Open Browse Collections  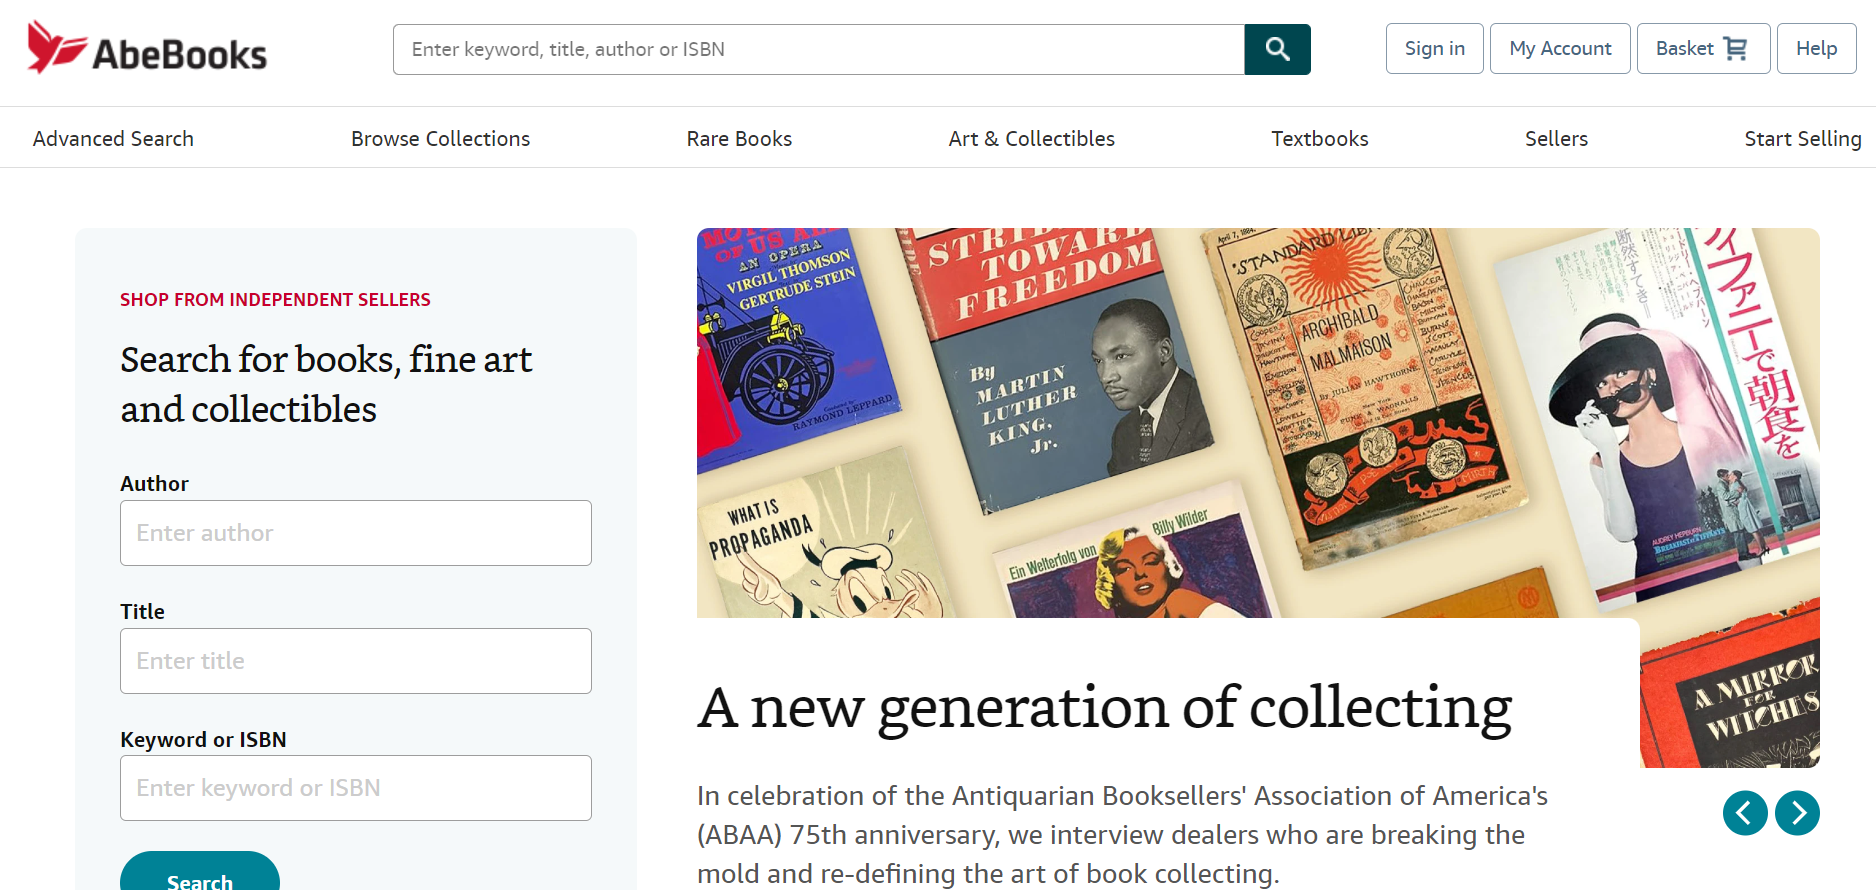(x=440, y=139)
